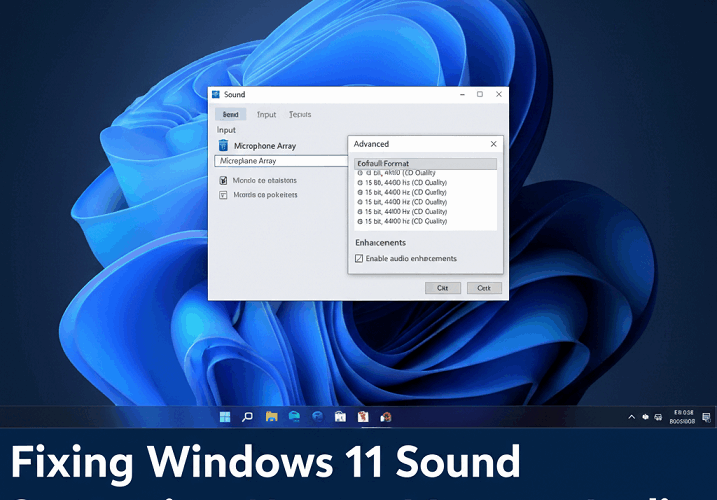This screenshot has width=717, height=500.
Task: Open the taskbar clock and date
Action: point(683,417)
